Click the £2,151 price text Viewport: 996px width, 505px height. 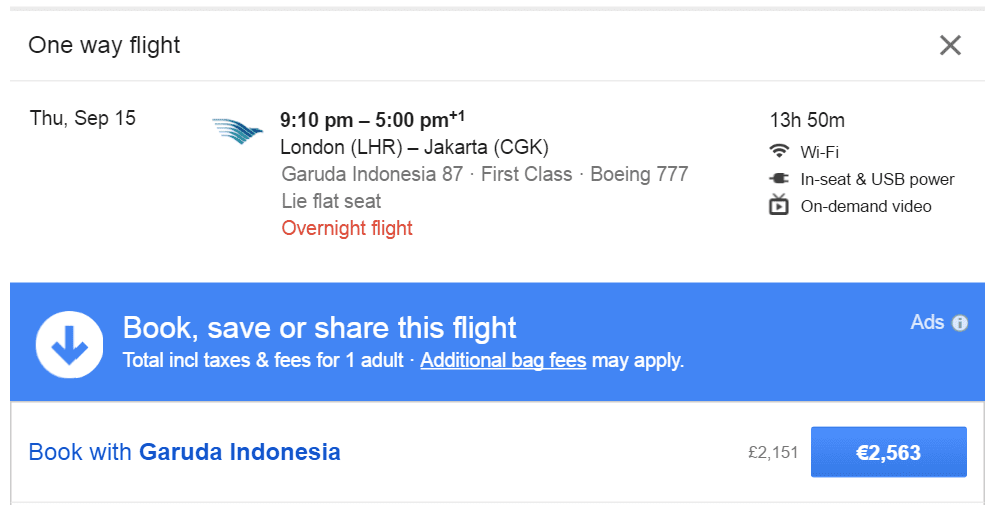773,452
